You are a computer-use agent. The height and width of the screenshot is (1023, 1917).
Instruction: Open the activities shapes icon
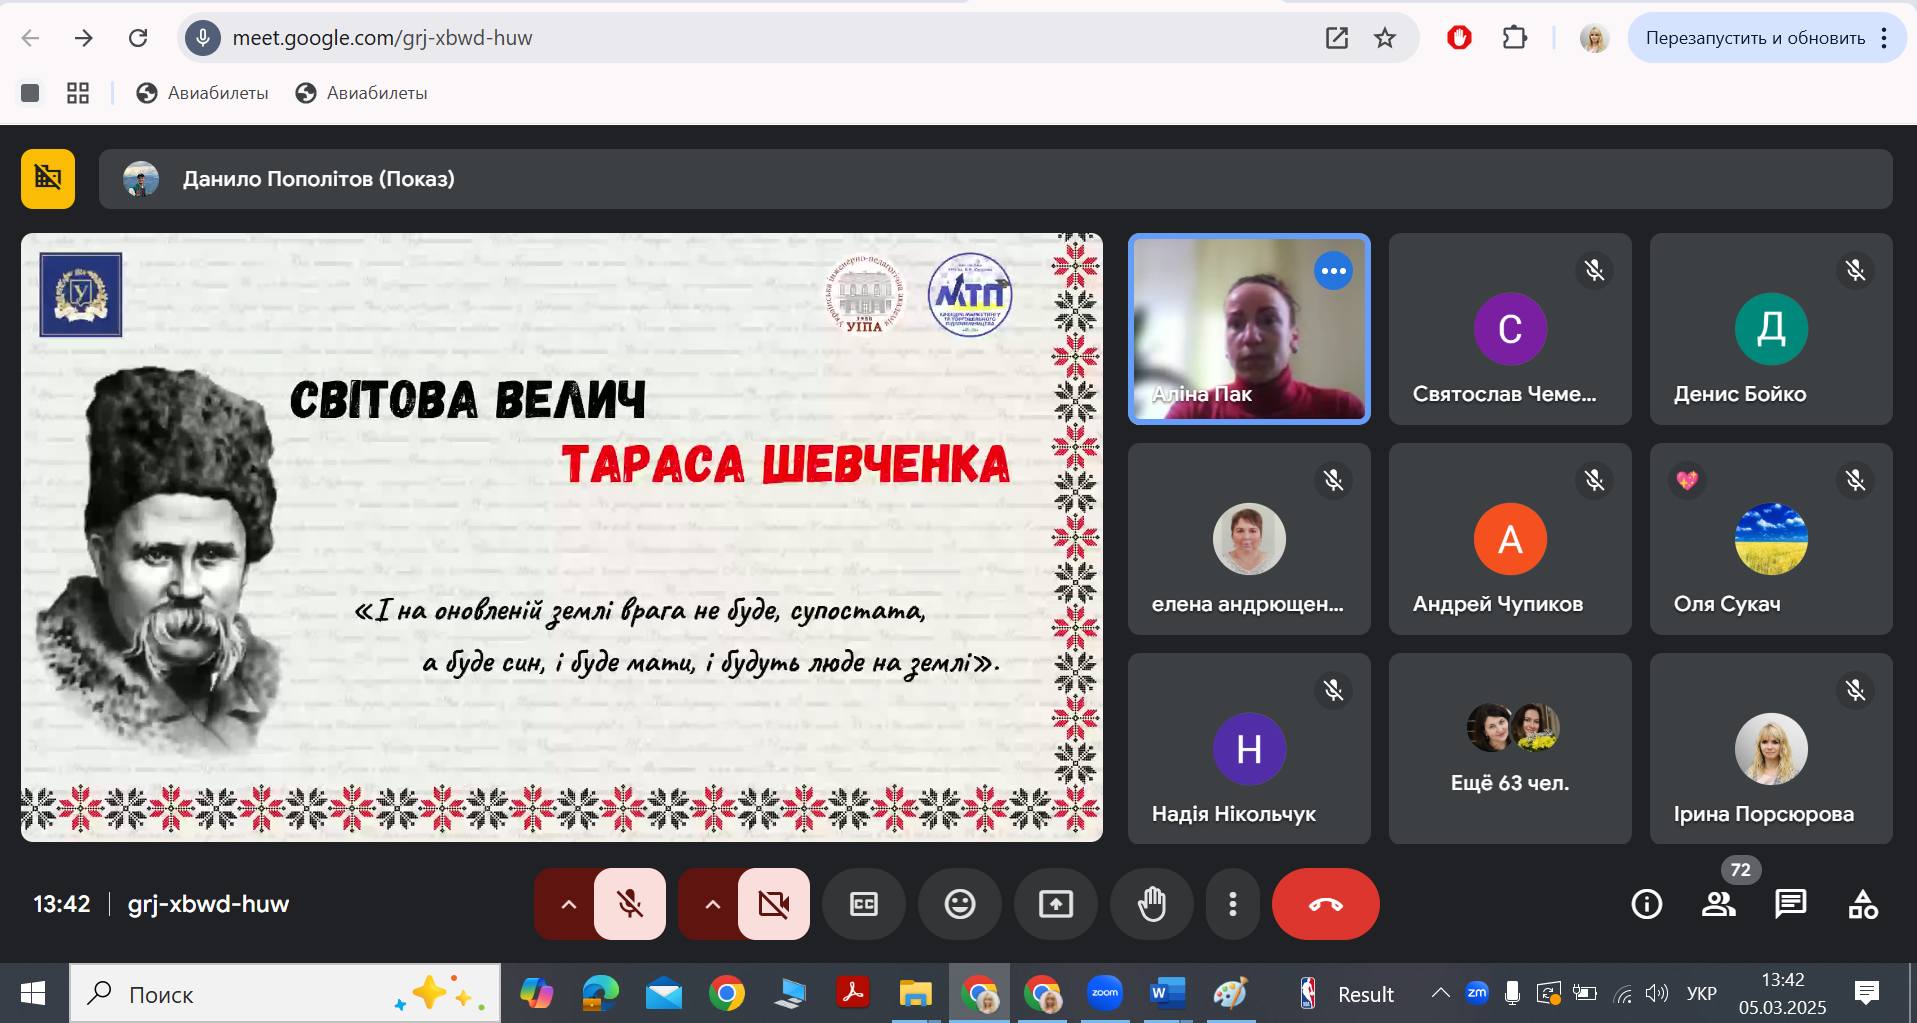tap(1862, 904)
